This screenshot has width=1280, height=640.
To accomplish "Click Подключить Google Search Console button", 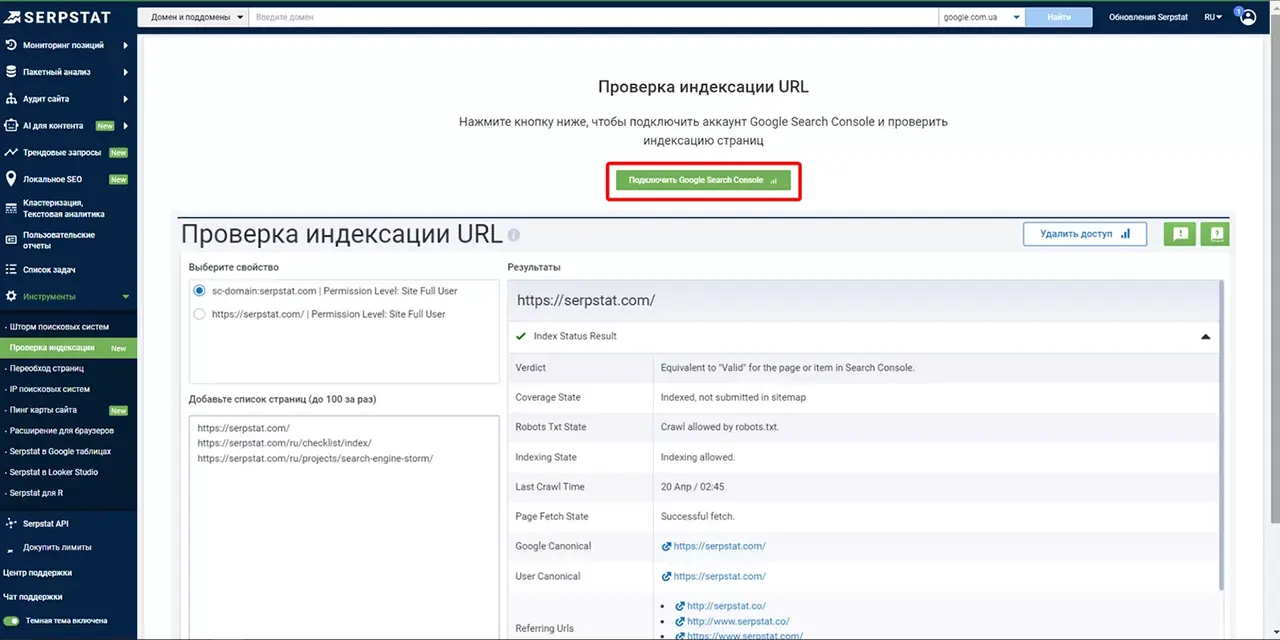I will coord(703,180).
